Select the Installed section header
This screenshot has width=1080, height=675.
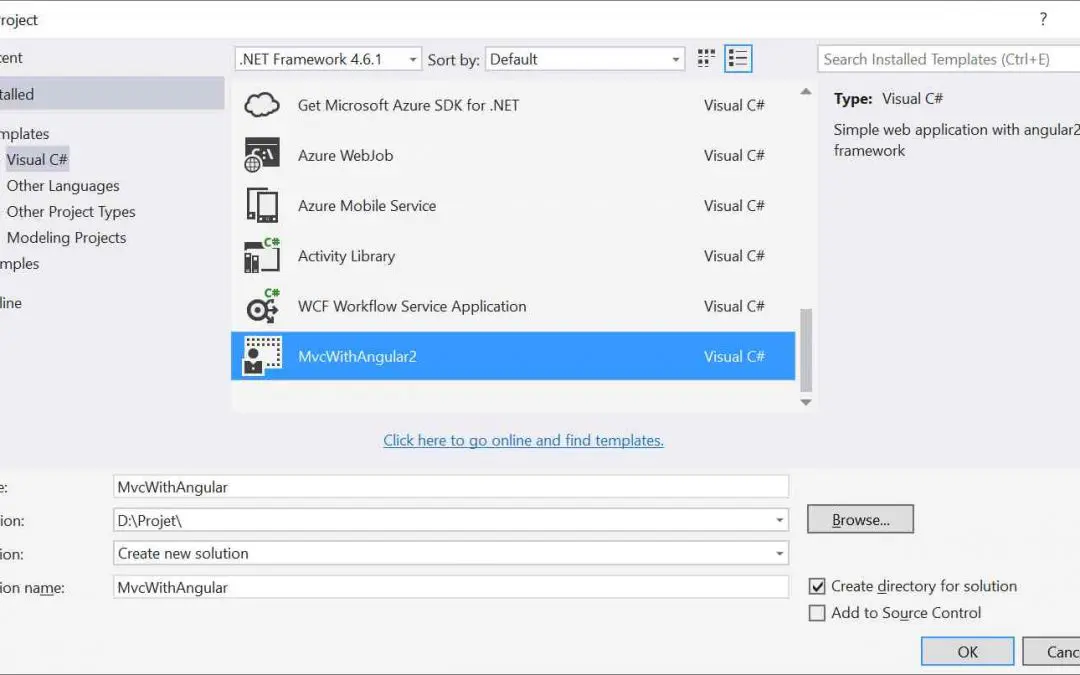(112, 94)
